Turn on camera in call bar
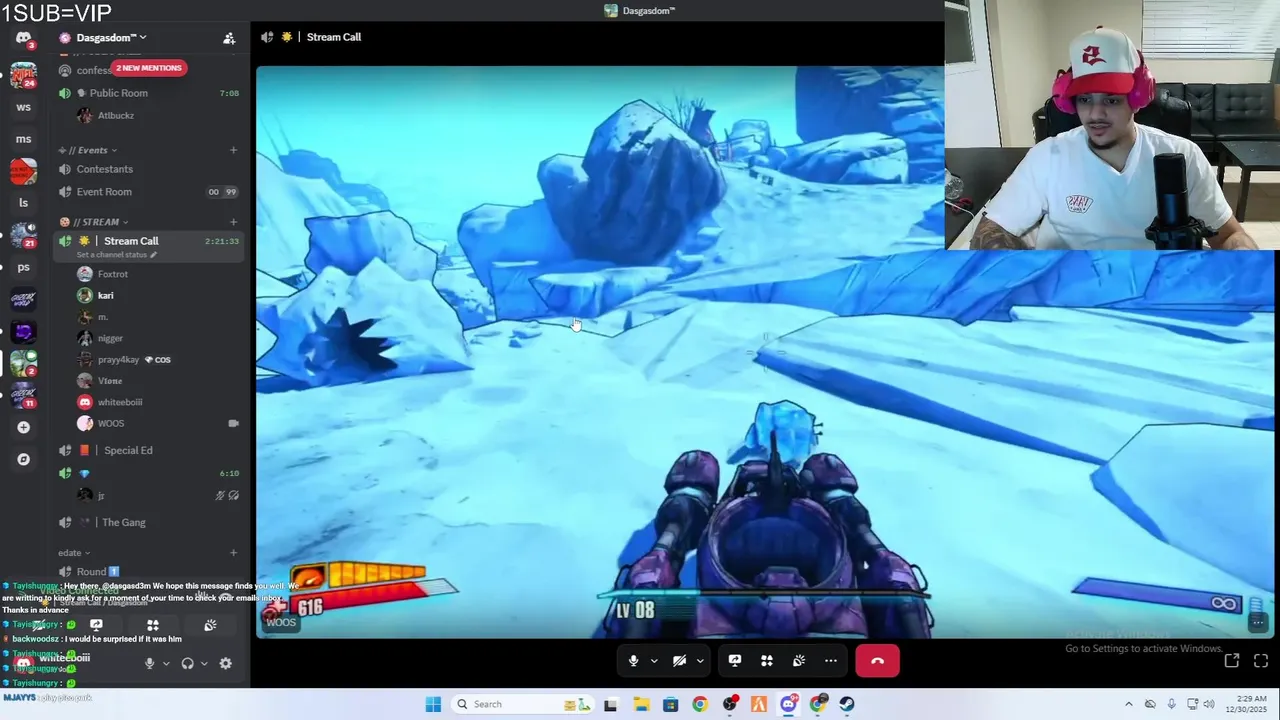Viewport: 1280px width, 720px height. click(x=679, y=661)
